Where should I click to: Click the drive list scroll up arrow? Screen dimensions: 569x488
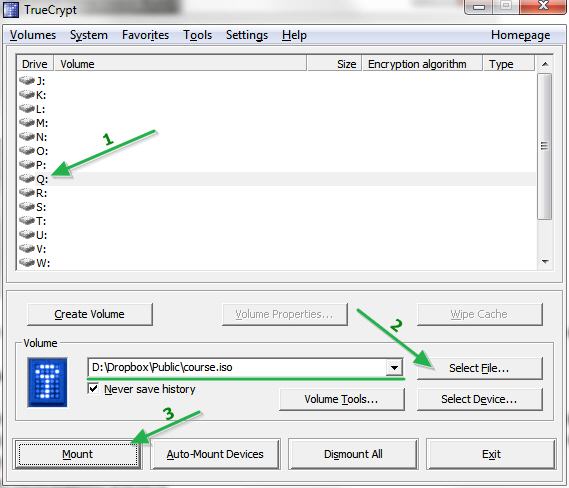(x=545, y=64)
